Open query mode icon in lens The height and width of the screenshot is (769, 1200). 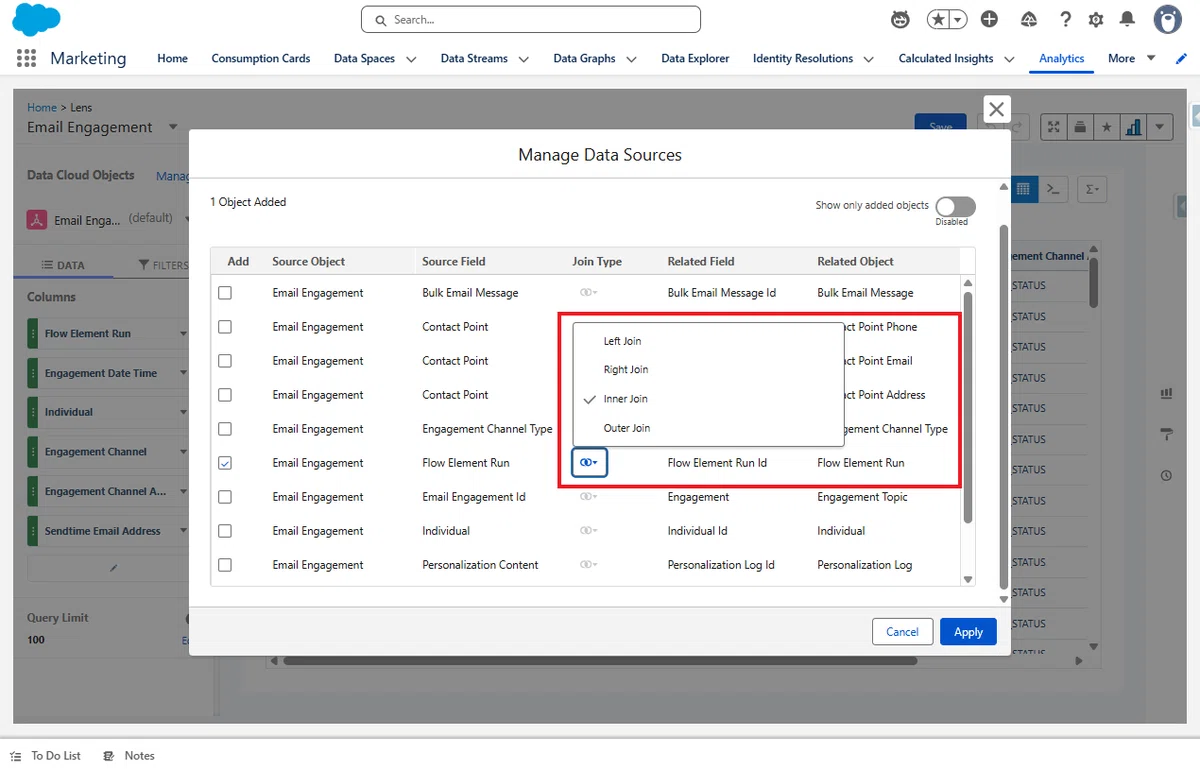(x=1052, y=188)
